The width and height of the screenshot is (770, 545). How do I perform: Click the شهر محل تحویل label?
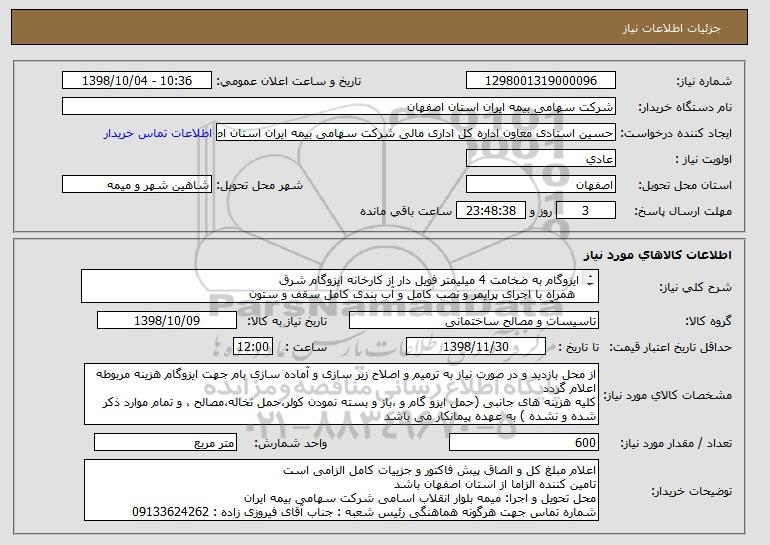coord(260,185)
